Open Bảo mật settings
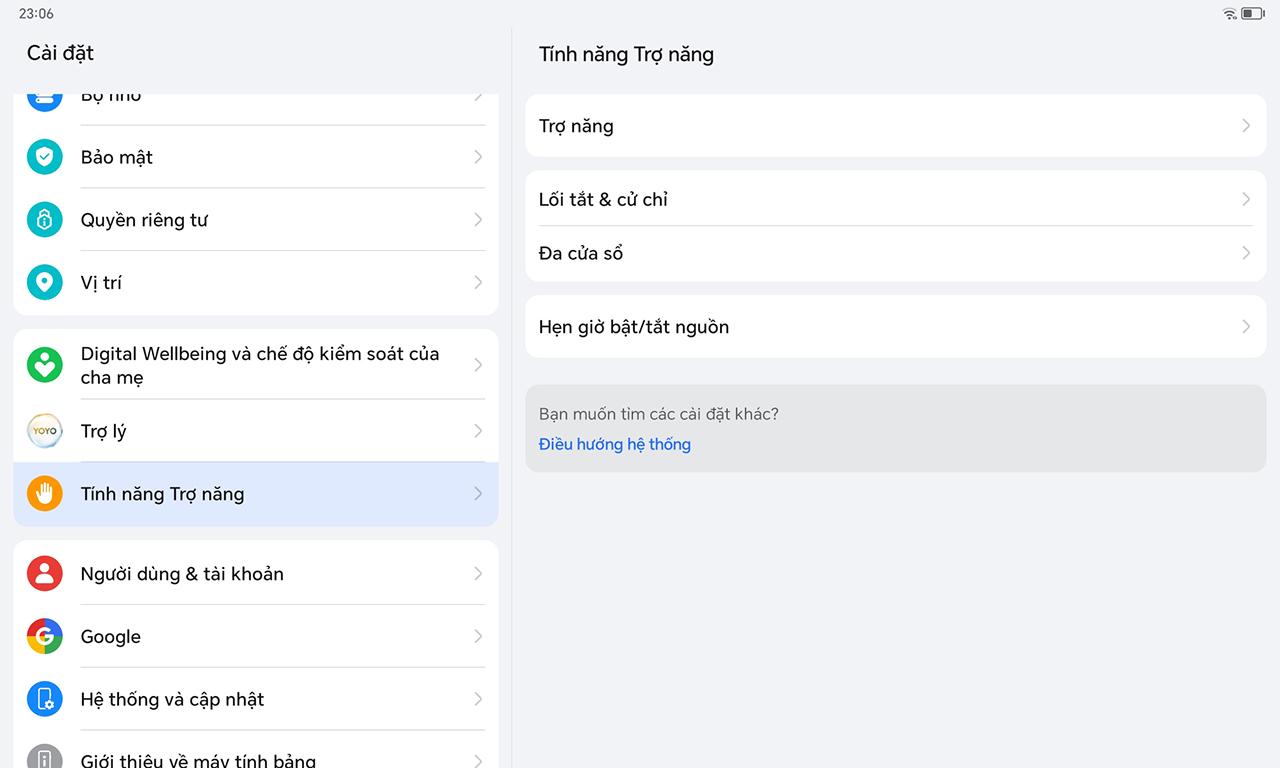Viewport: 1280px width, 768px height. (255, 157)
